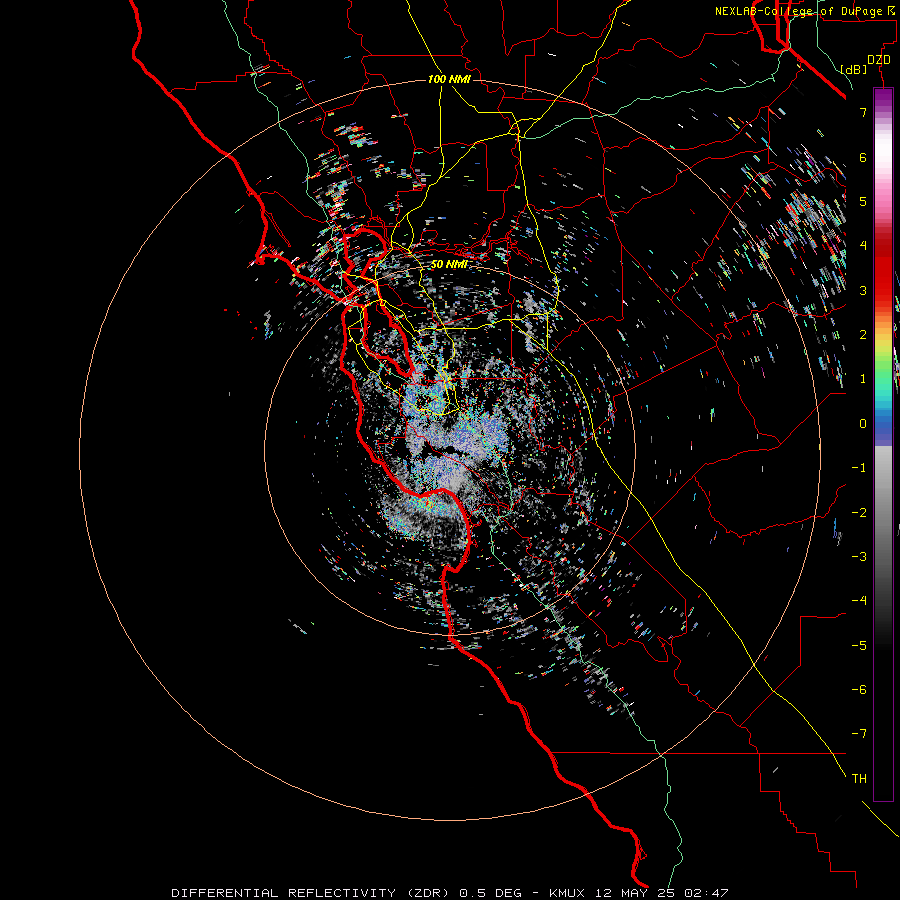This screenshot has height=900, width=900.
Task: Click the "1" value on the color scale
Action: tap(863, 379)
